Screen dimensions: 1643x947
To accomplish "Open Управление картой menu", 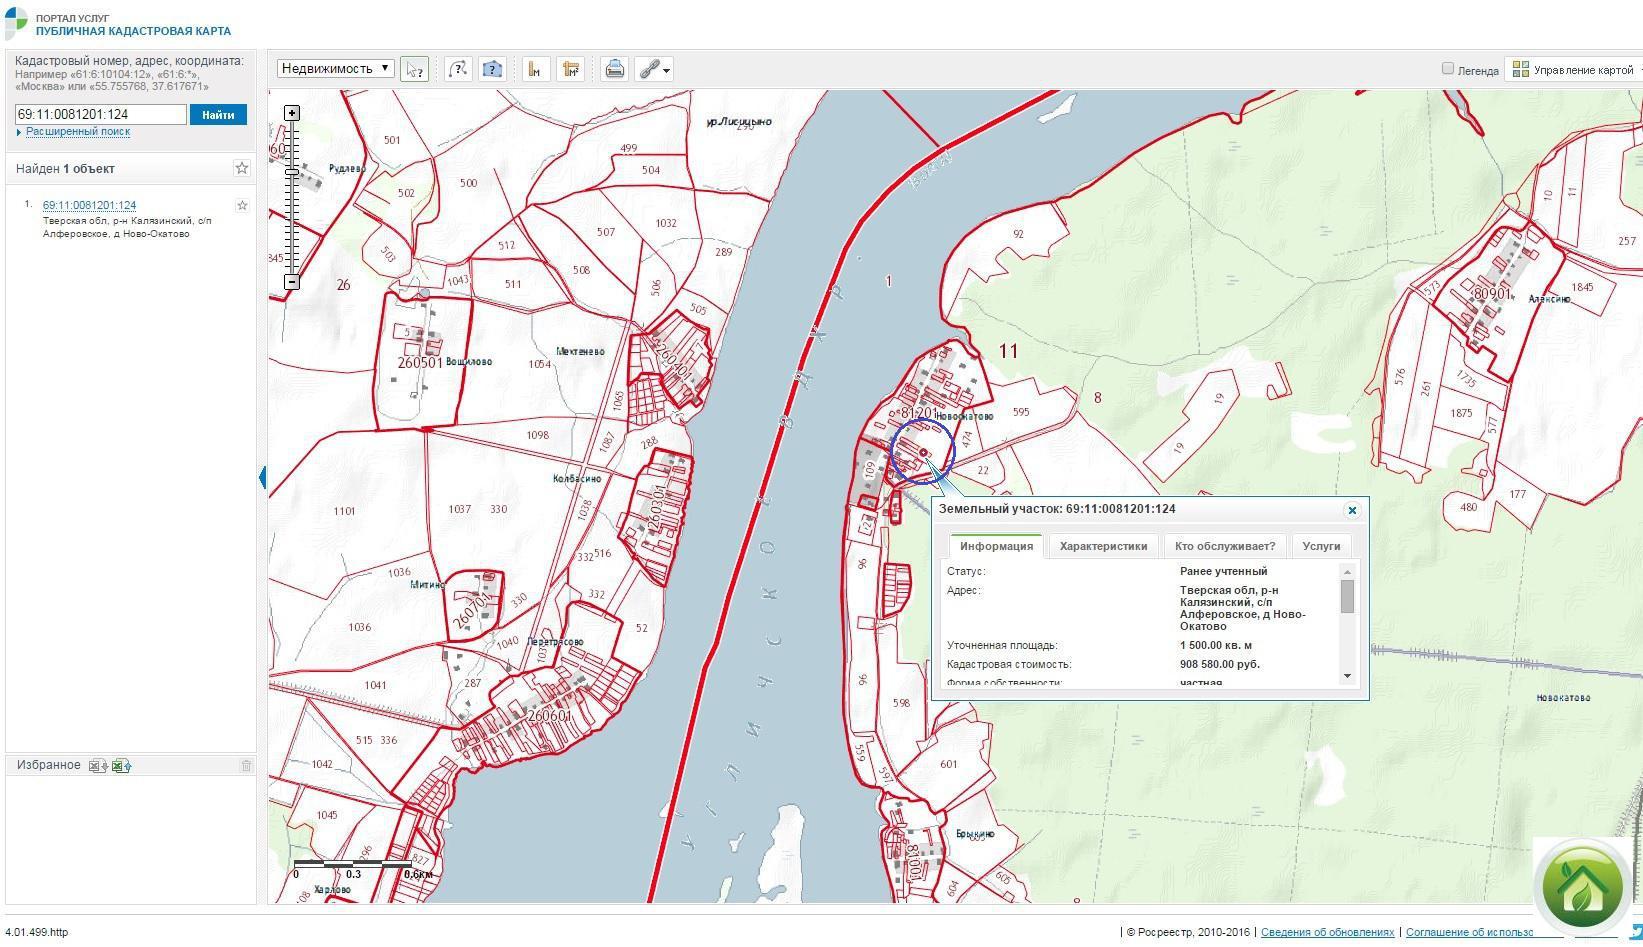I will coord(1575,69).
